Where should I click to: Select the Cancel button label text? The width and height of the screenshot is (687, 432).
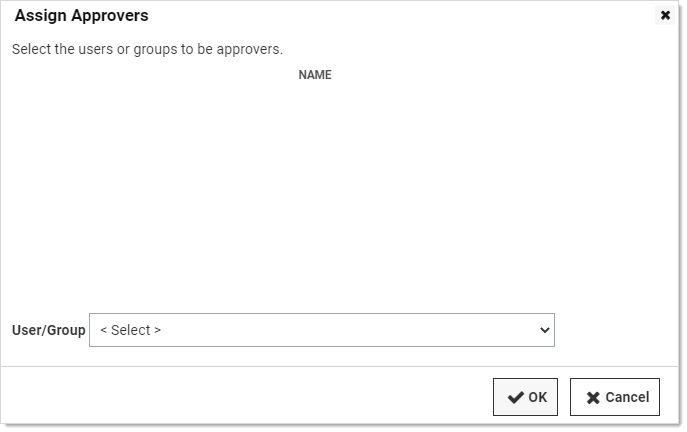627,397
